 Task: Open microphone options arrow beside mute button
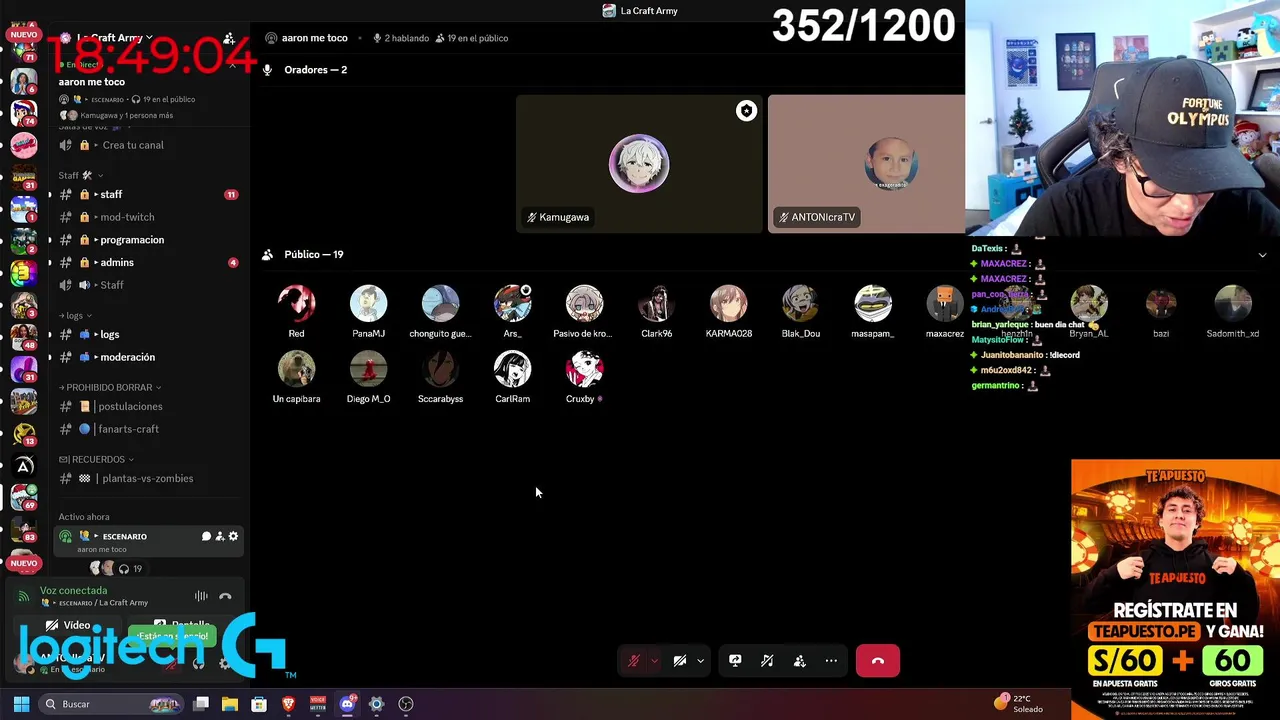coord(654,661)
